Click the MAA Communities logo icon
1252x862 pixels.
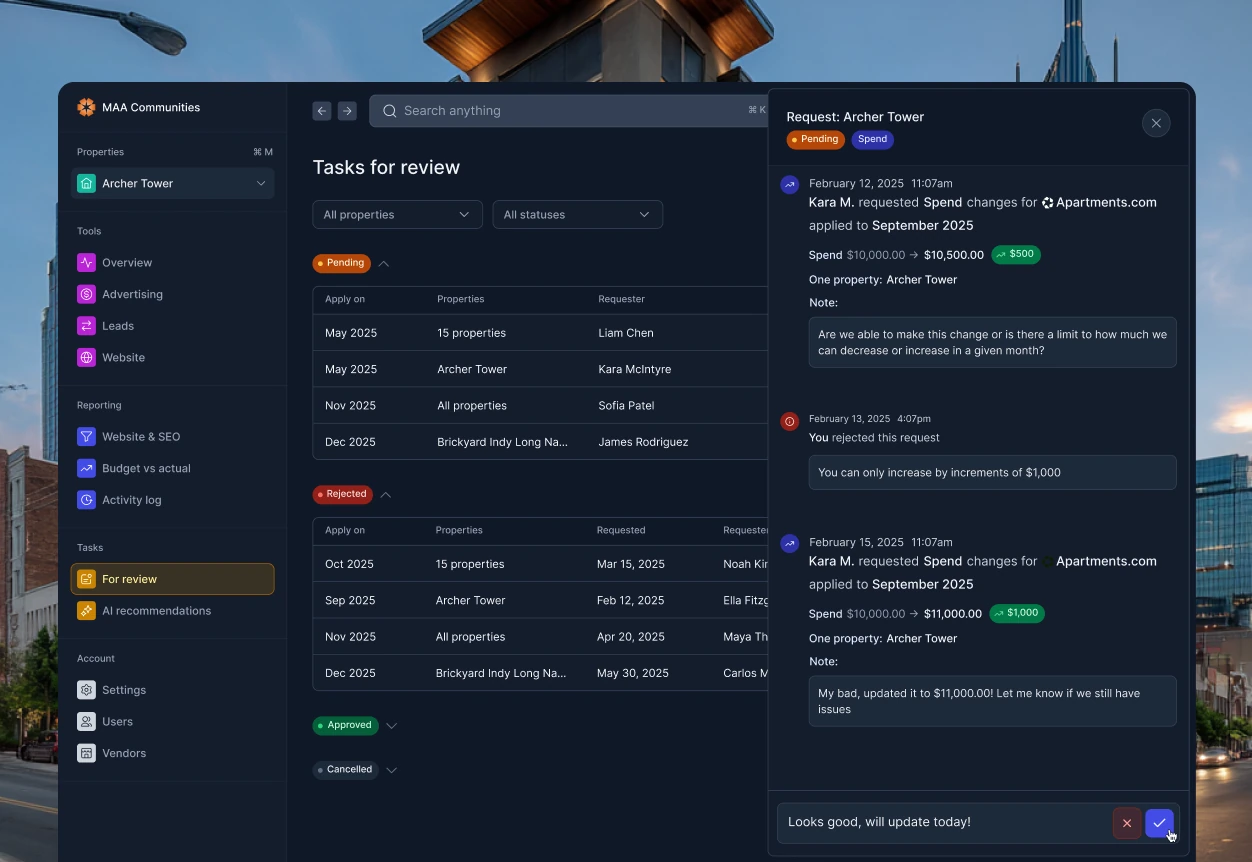pos(86,107)
